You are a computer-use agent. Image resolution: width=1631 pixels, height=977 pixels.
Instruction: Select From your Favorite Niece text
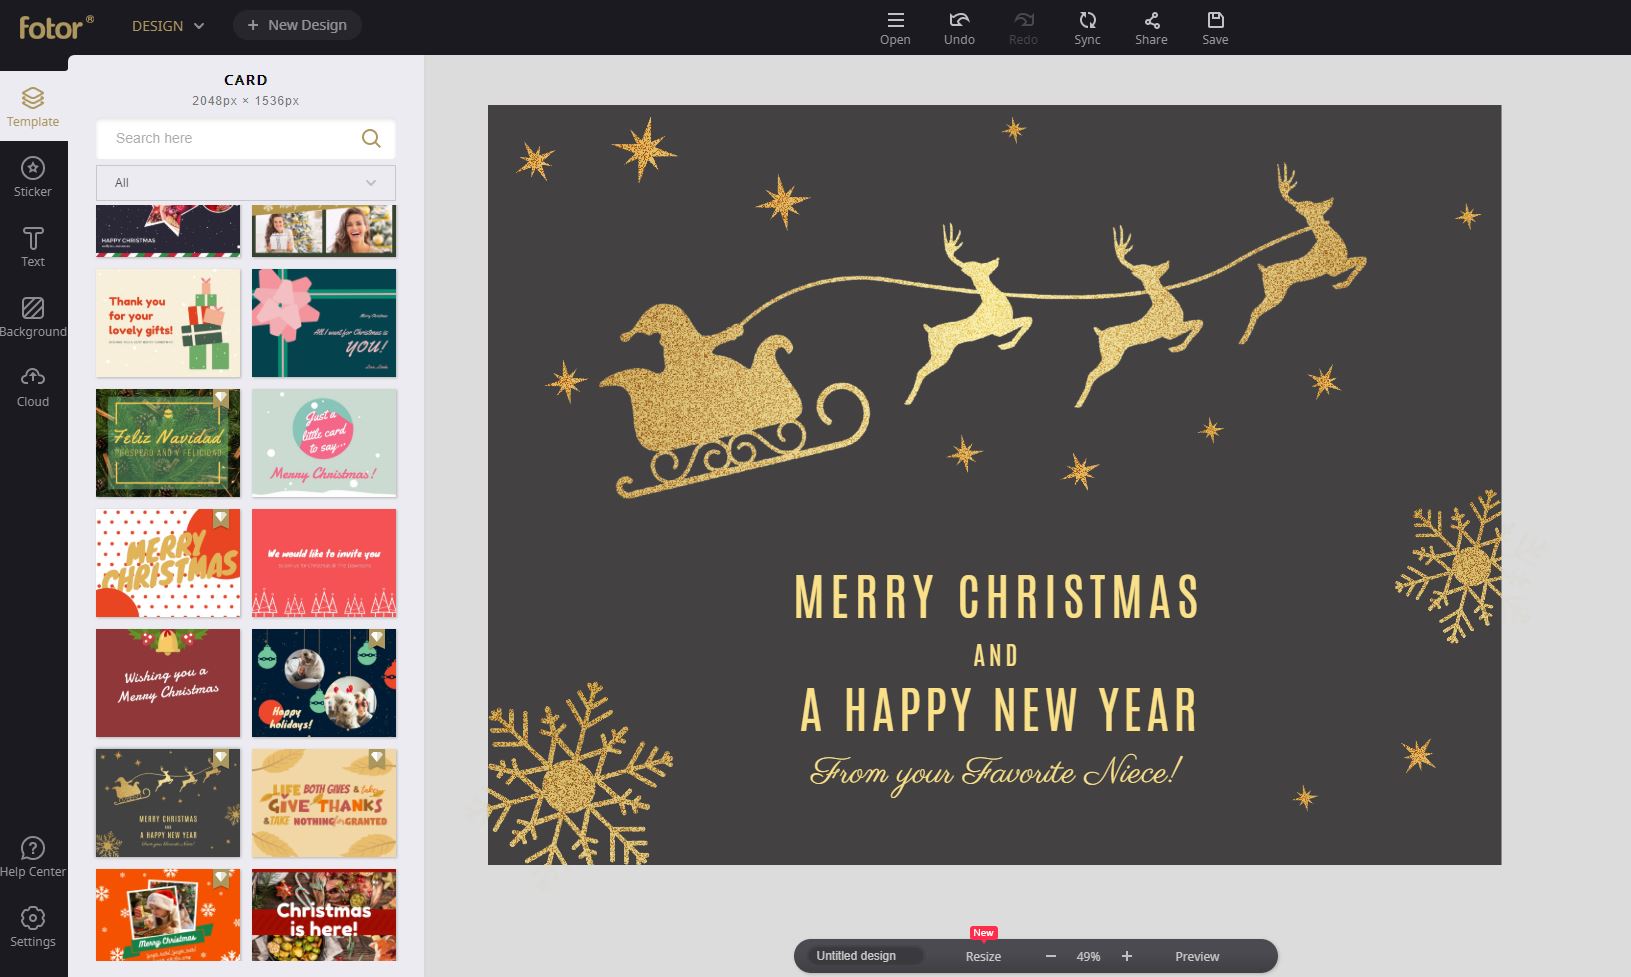click(x=996, y=773)
